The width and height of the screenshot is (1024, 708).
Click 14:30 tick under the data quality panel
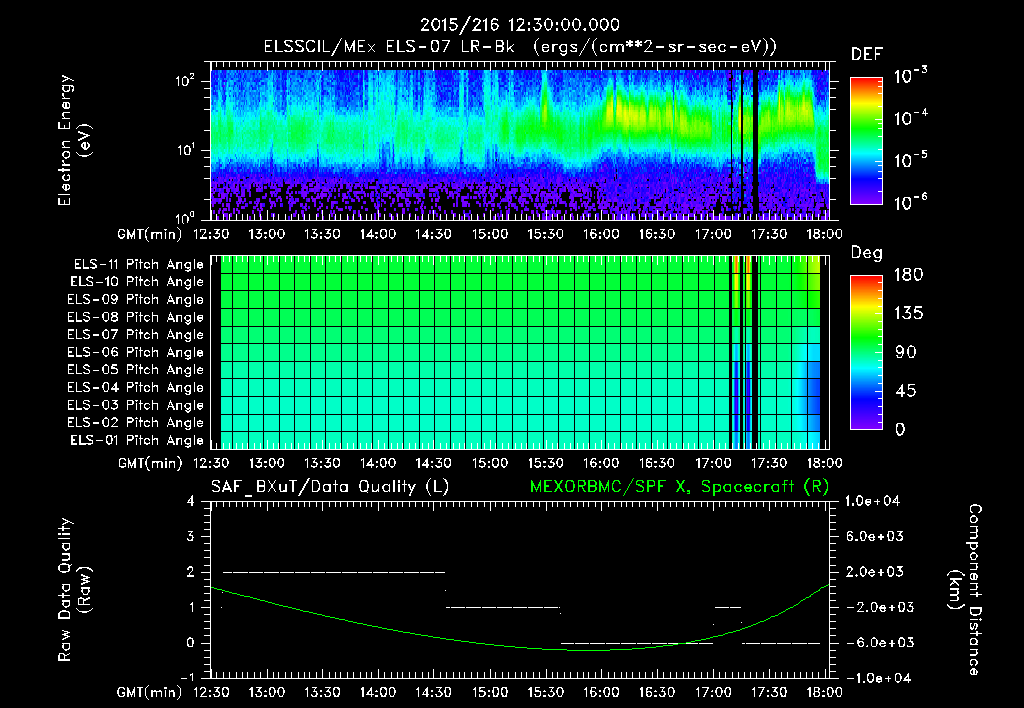434,692
